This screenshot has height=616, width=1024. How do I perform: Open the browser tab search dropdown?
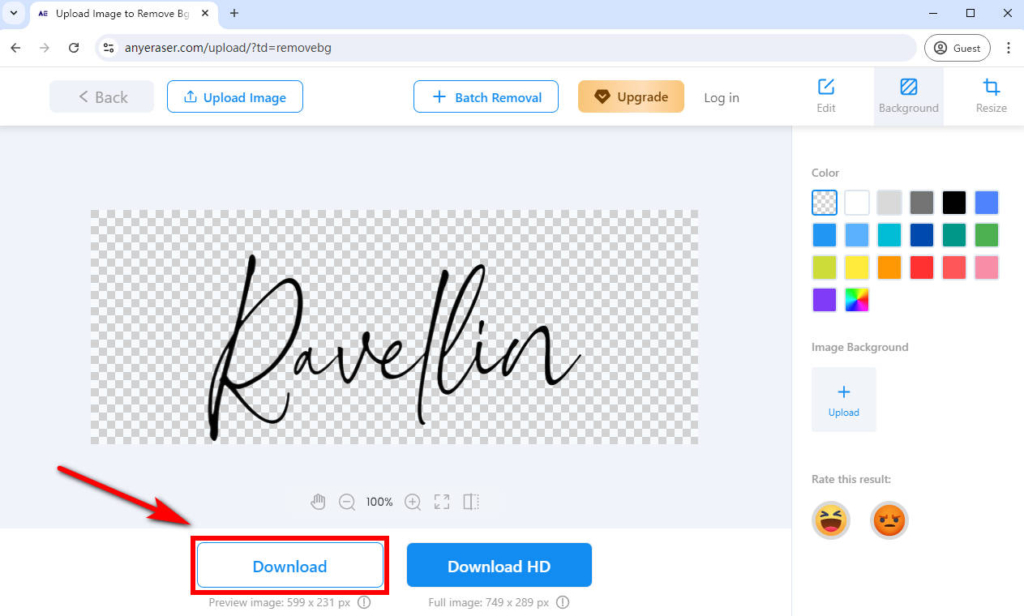coord(13,14)
